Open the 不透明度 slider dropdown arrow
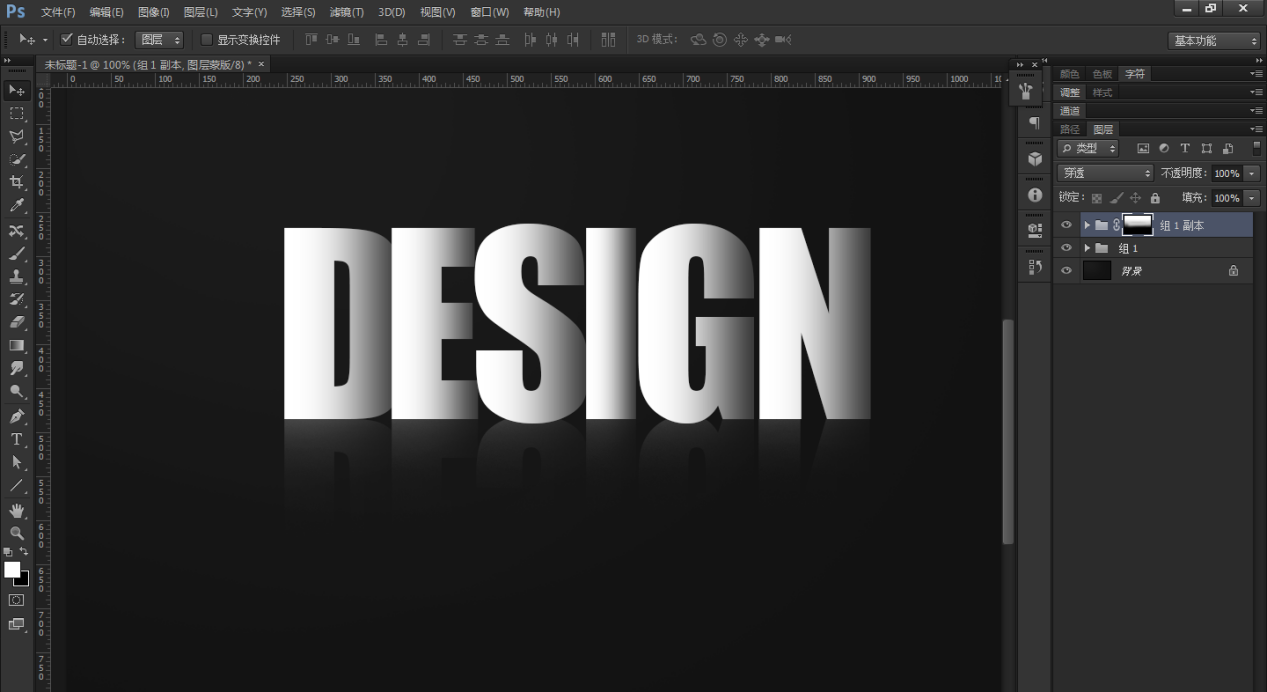The height and width of the screenshot is (692, 1267). [x=1252, y=173]
